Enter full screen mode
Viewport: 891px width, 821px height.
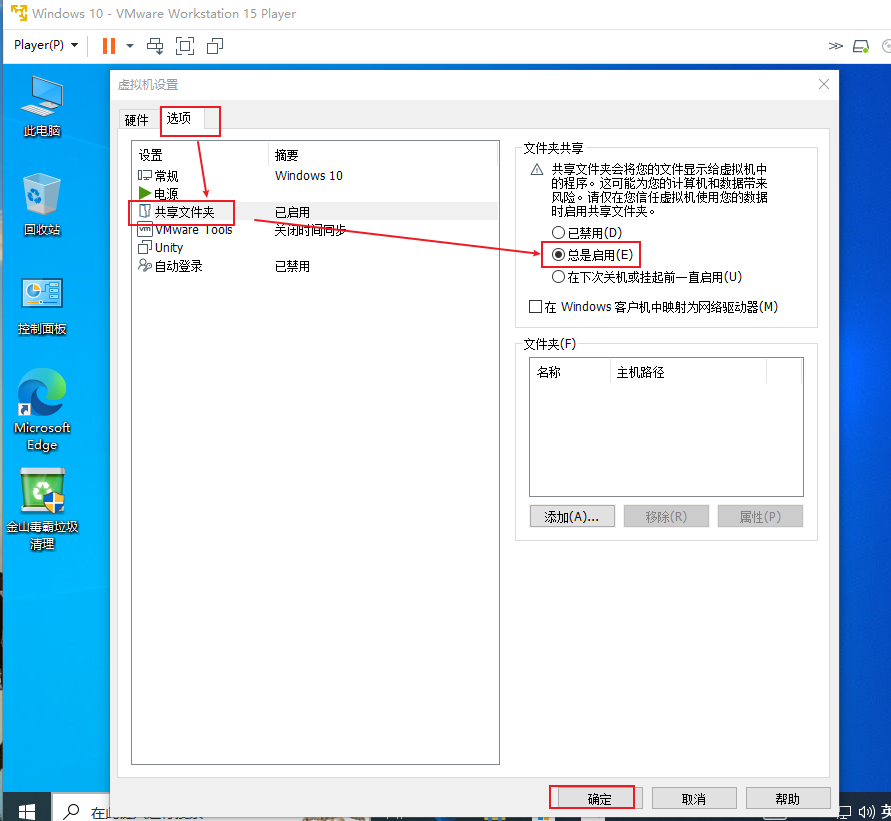pyautogui.click(x=185, y=46)
